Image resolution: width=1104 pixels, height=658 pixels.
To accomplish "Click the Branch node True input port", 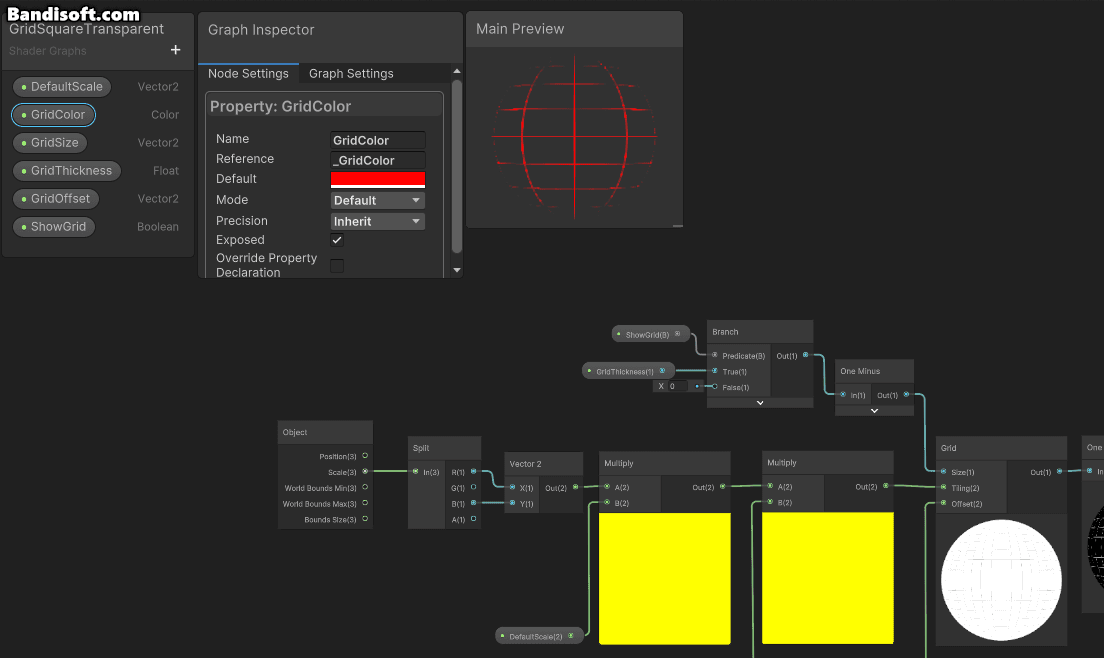I will [715, 371].
